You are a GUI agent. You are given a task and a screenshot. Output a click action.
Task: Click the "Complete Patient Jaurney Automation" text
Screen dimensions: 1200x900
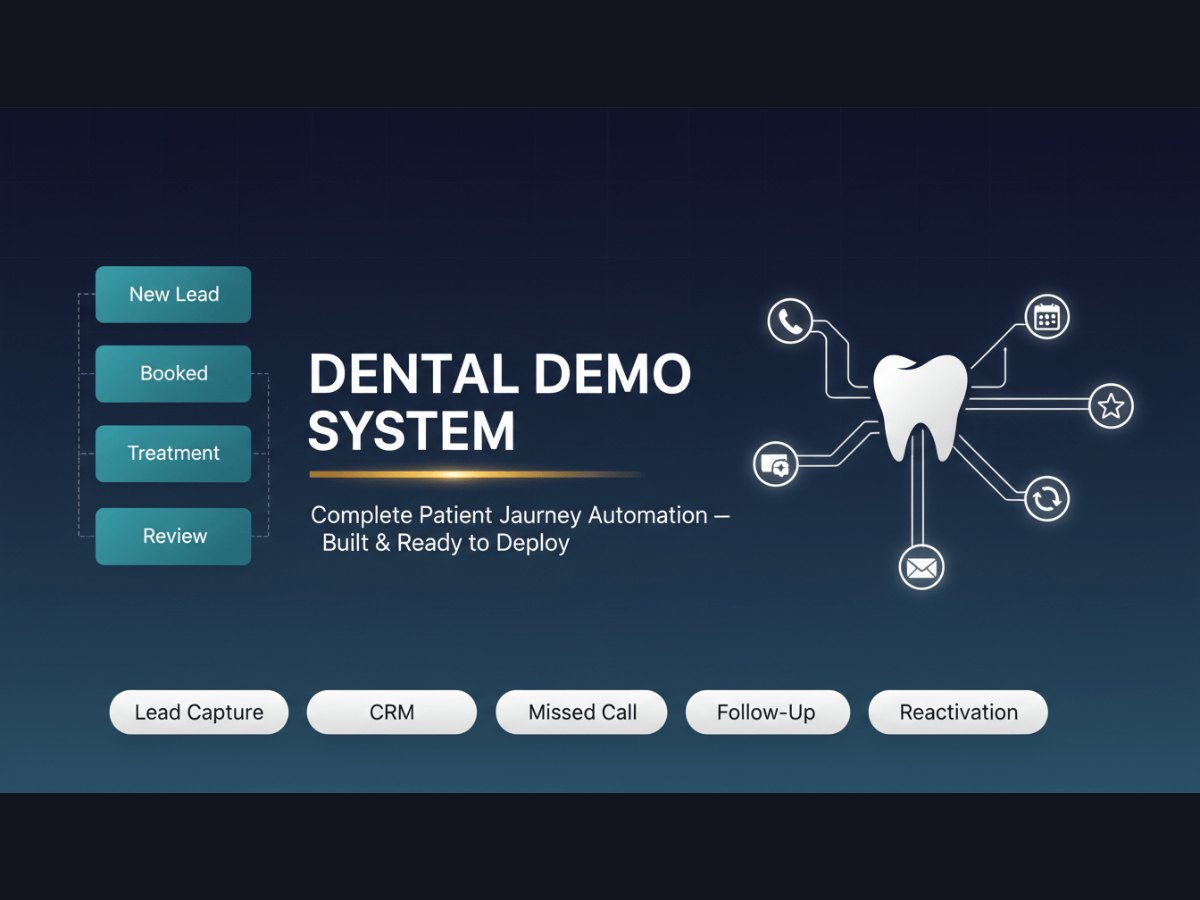click(x=509, y=516)
